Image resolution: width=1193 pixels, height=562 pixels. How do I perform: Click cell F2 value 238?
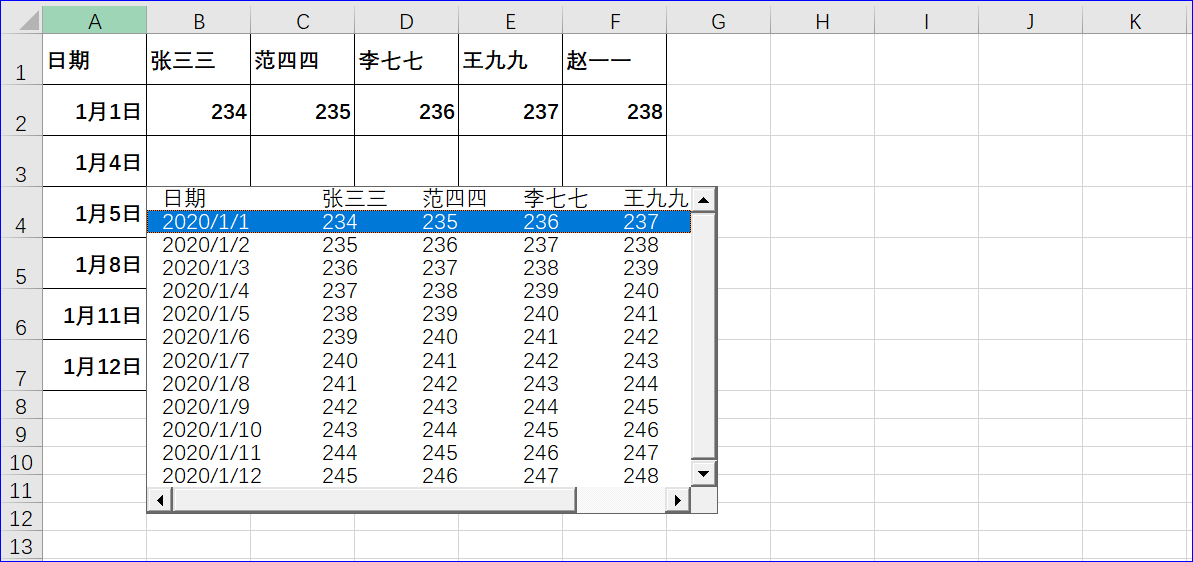pos(615,110)
